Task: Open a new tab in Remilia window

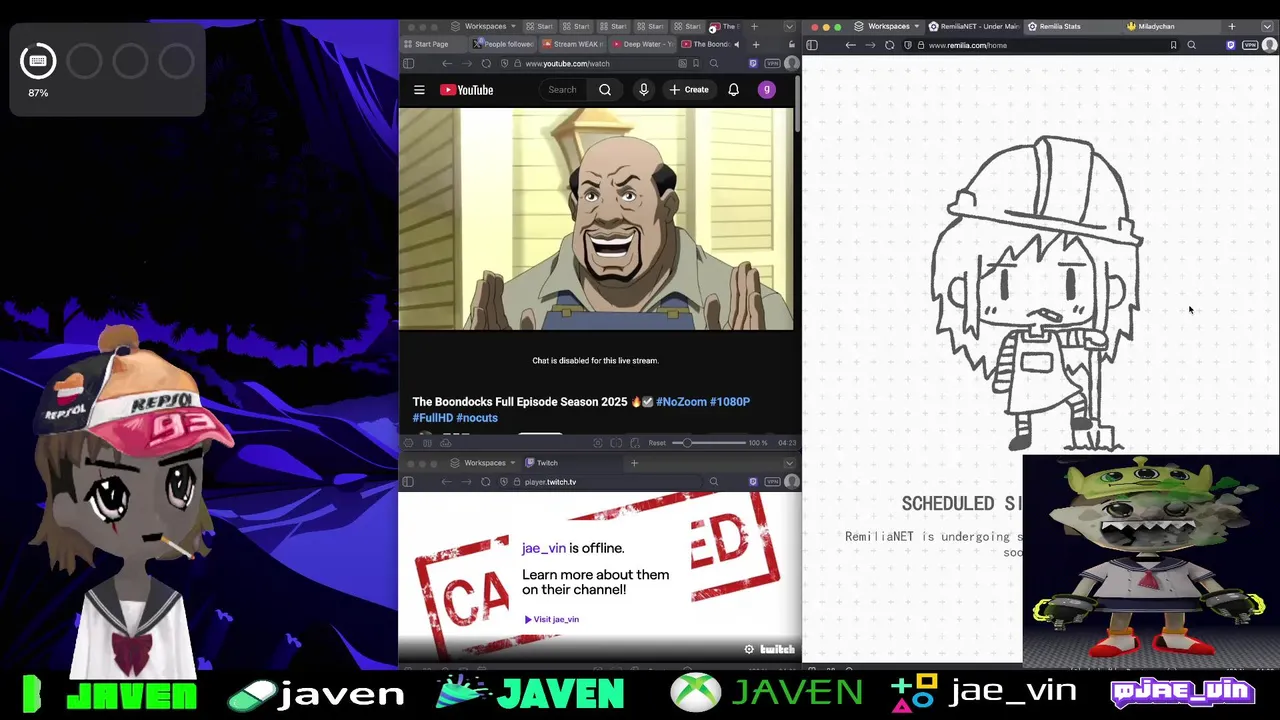Action: pyautogui.click(x=1232, y=27)
